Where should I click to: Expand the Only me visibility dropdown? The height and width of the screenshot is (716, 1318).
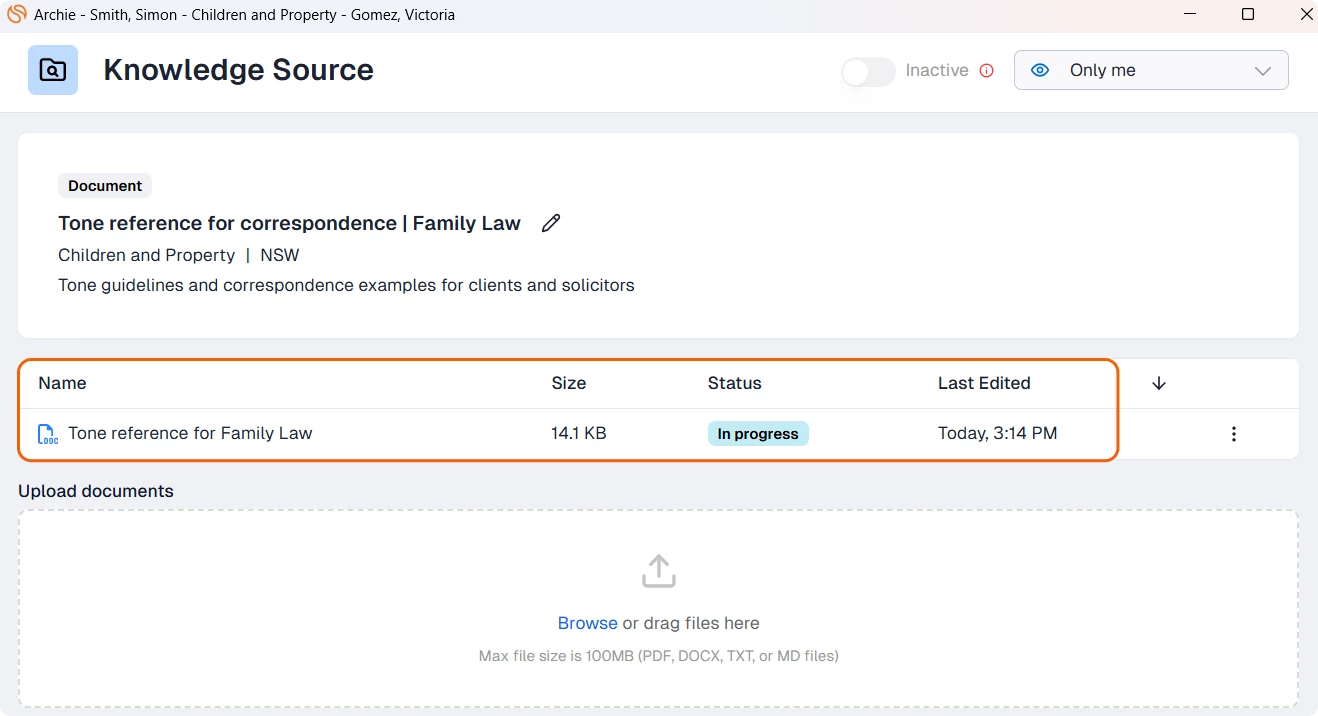(1150, 70)
